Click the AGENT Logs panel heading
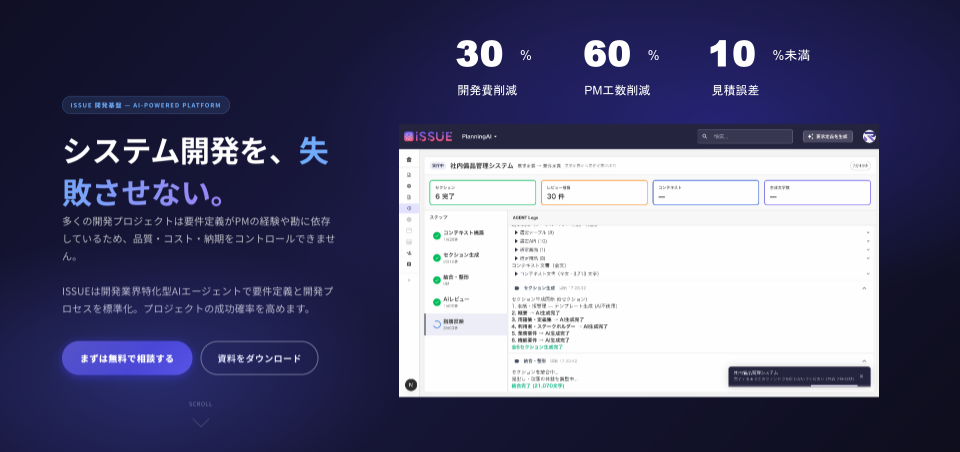Screen dimensions: 960x452 pyautogui.click(x=525, y=217)
